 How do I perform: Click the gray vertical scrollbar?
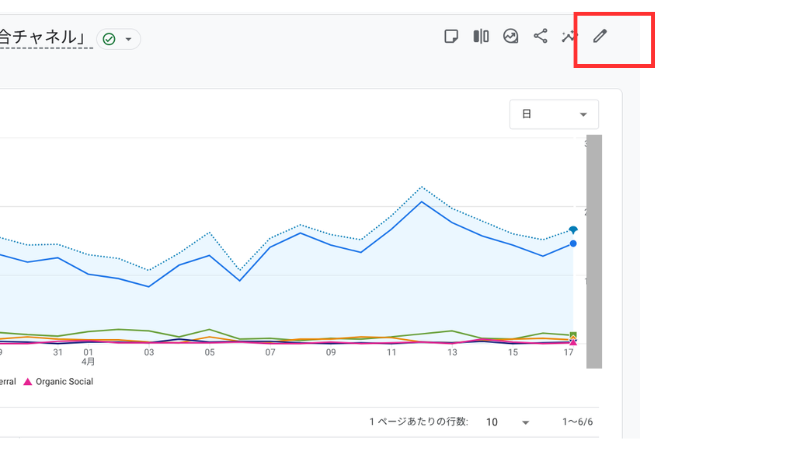(x=594, y=250)
